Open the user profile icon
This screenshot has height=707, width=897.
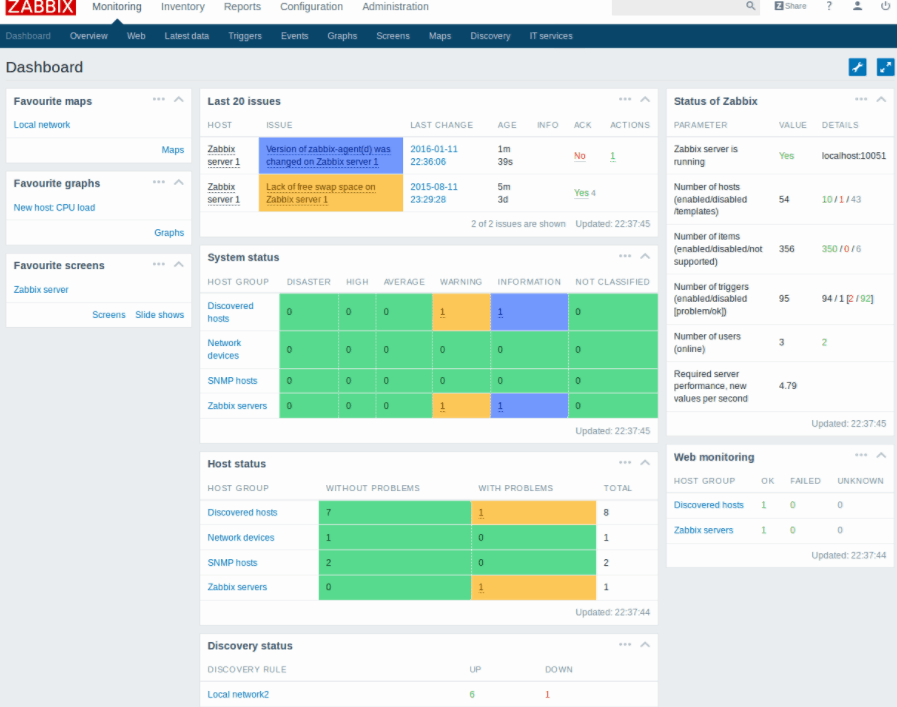point(857,6)
